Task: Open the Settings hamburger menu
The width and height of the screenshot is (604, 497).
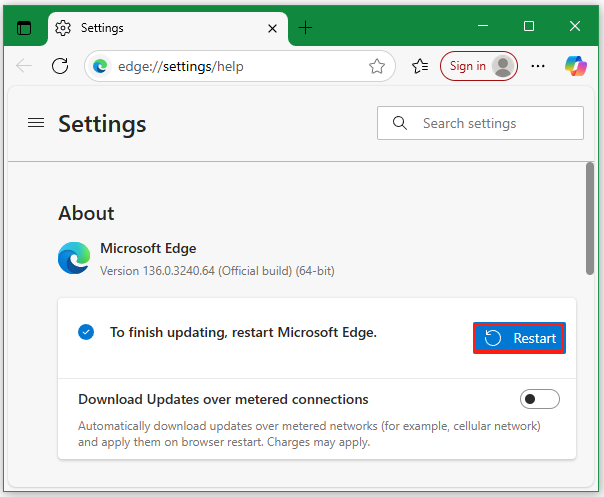Action: pos(36,123)
